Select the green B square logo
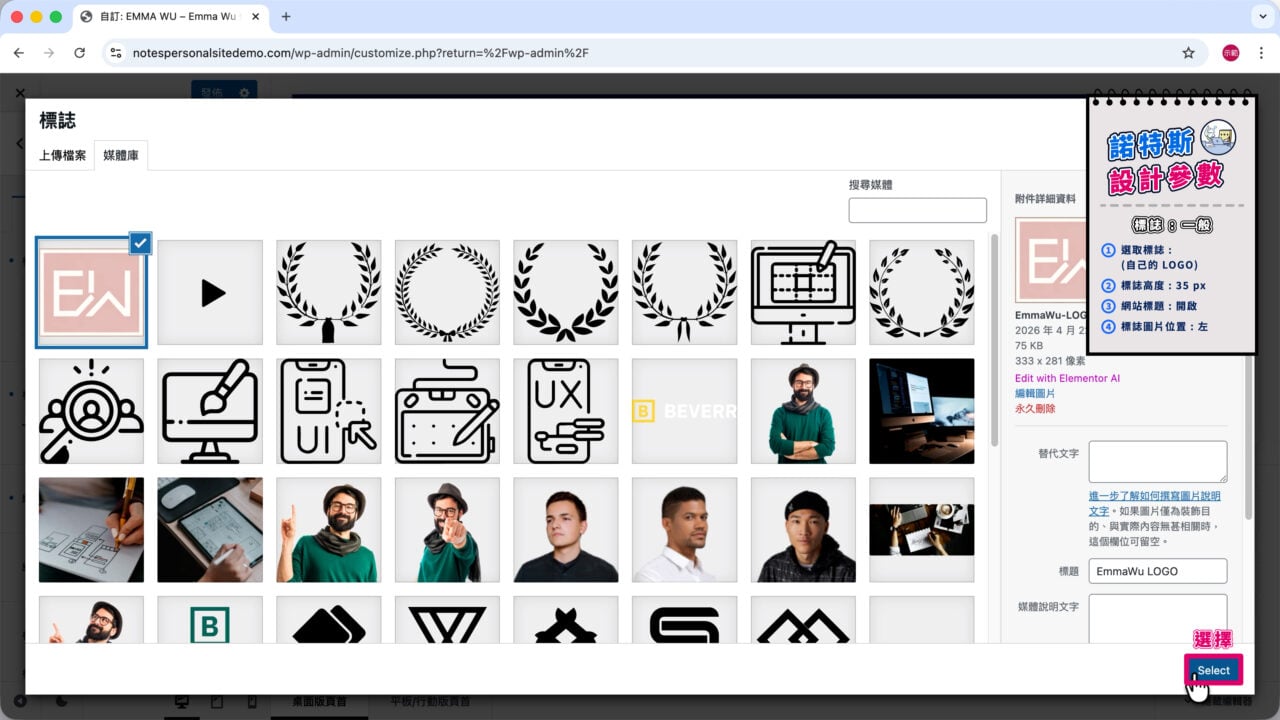 tap(210, 620)
